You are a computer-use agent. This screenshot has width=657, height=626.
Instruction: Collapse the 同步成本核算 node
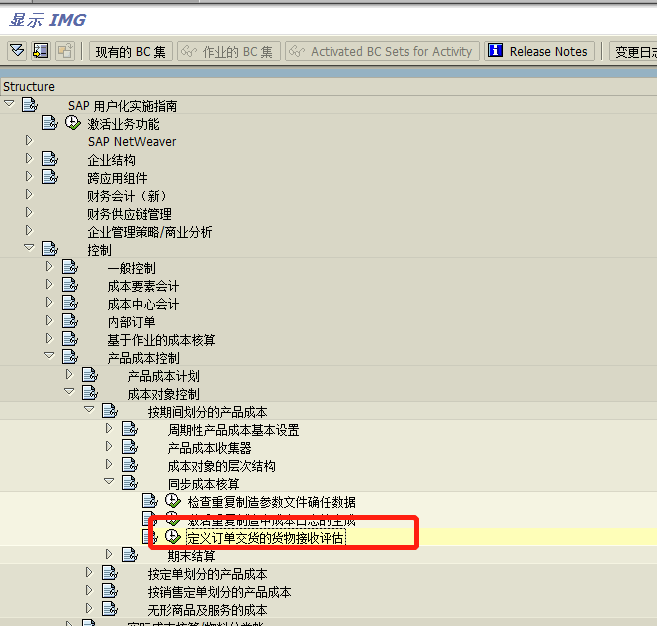(109, 481)
